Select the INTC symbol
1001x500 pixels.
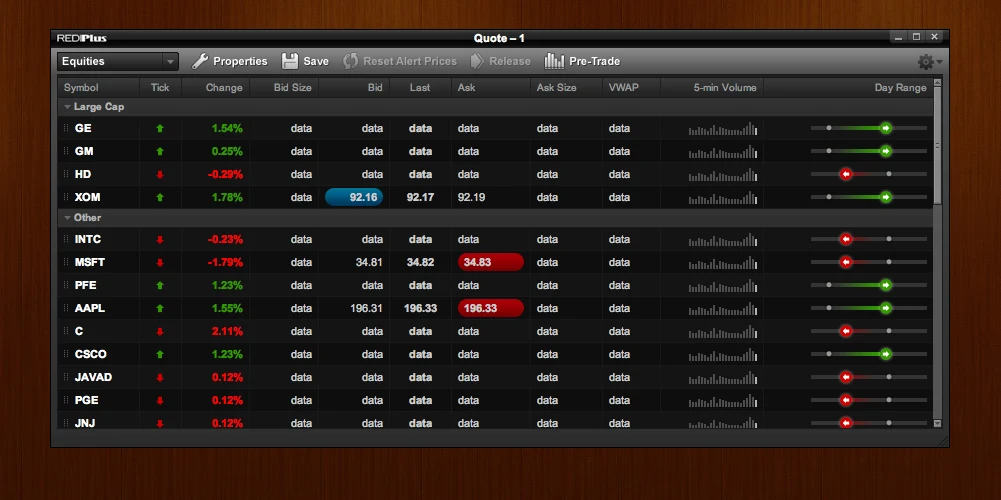[87, 239]
